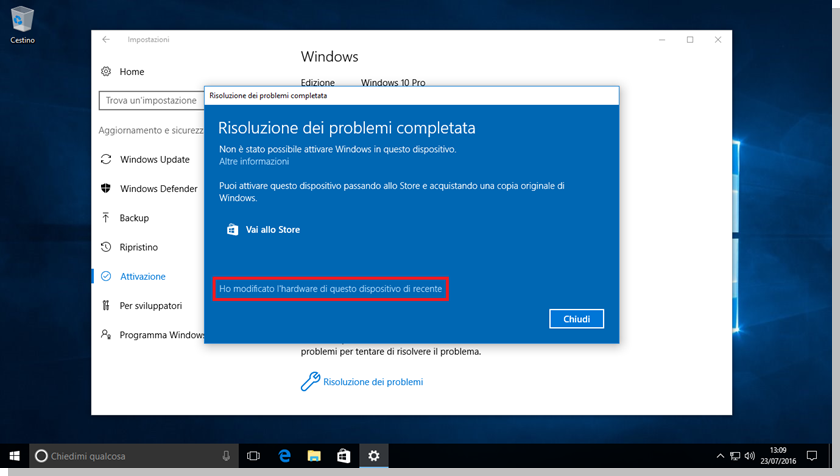
Task: Open the Cestino recycle bin icon
Action: [x=22, y=25]
